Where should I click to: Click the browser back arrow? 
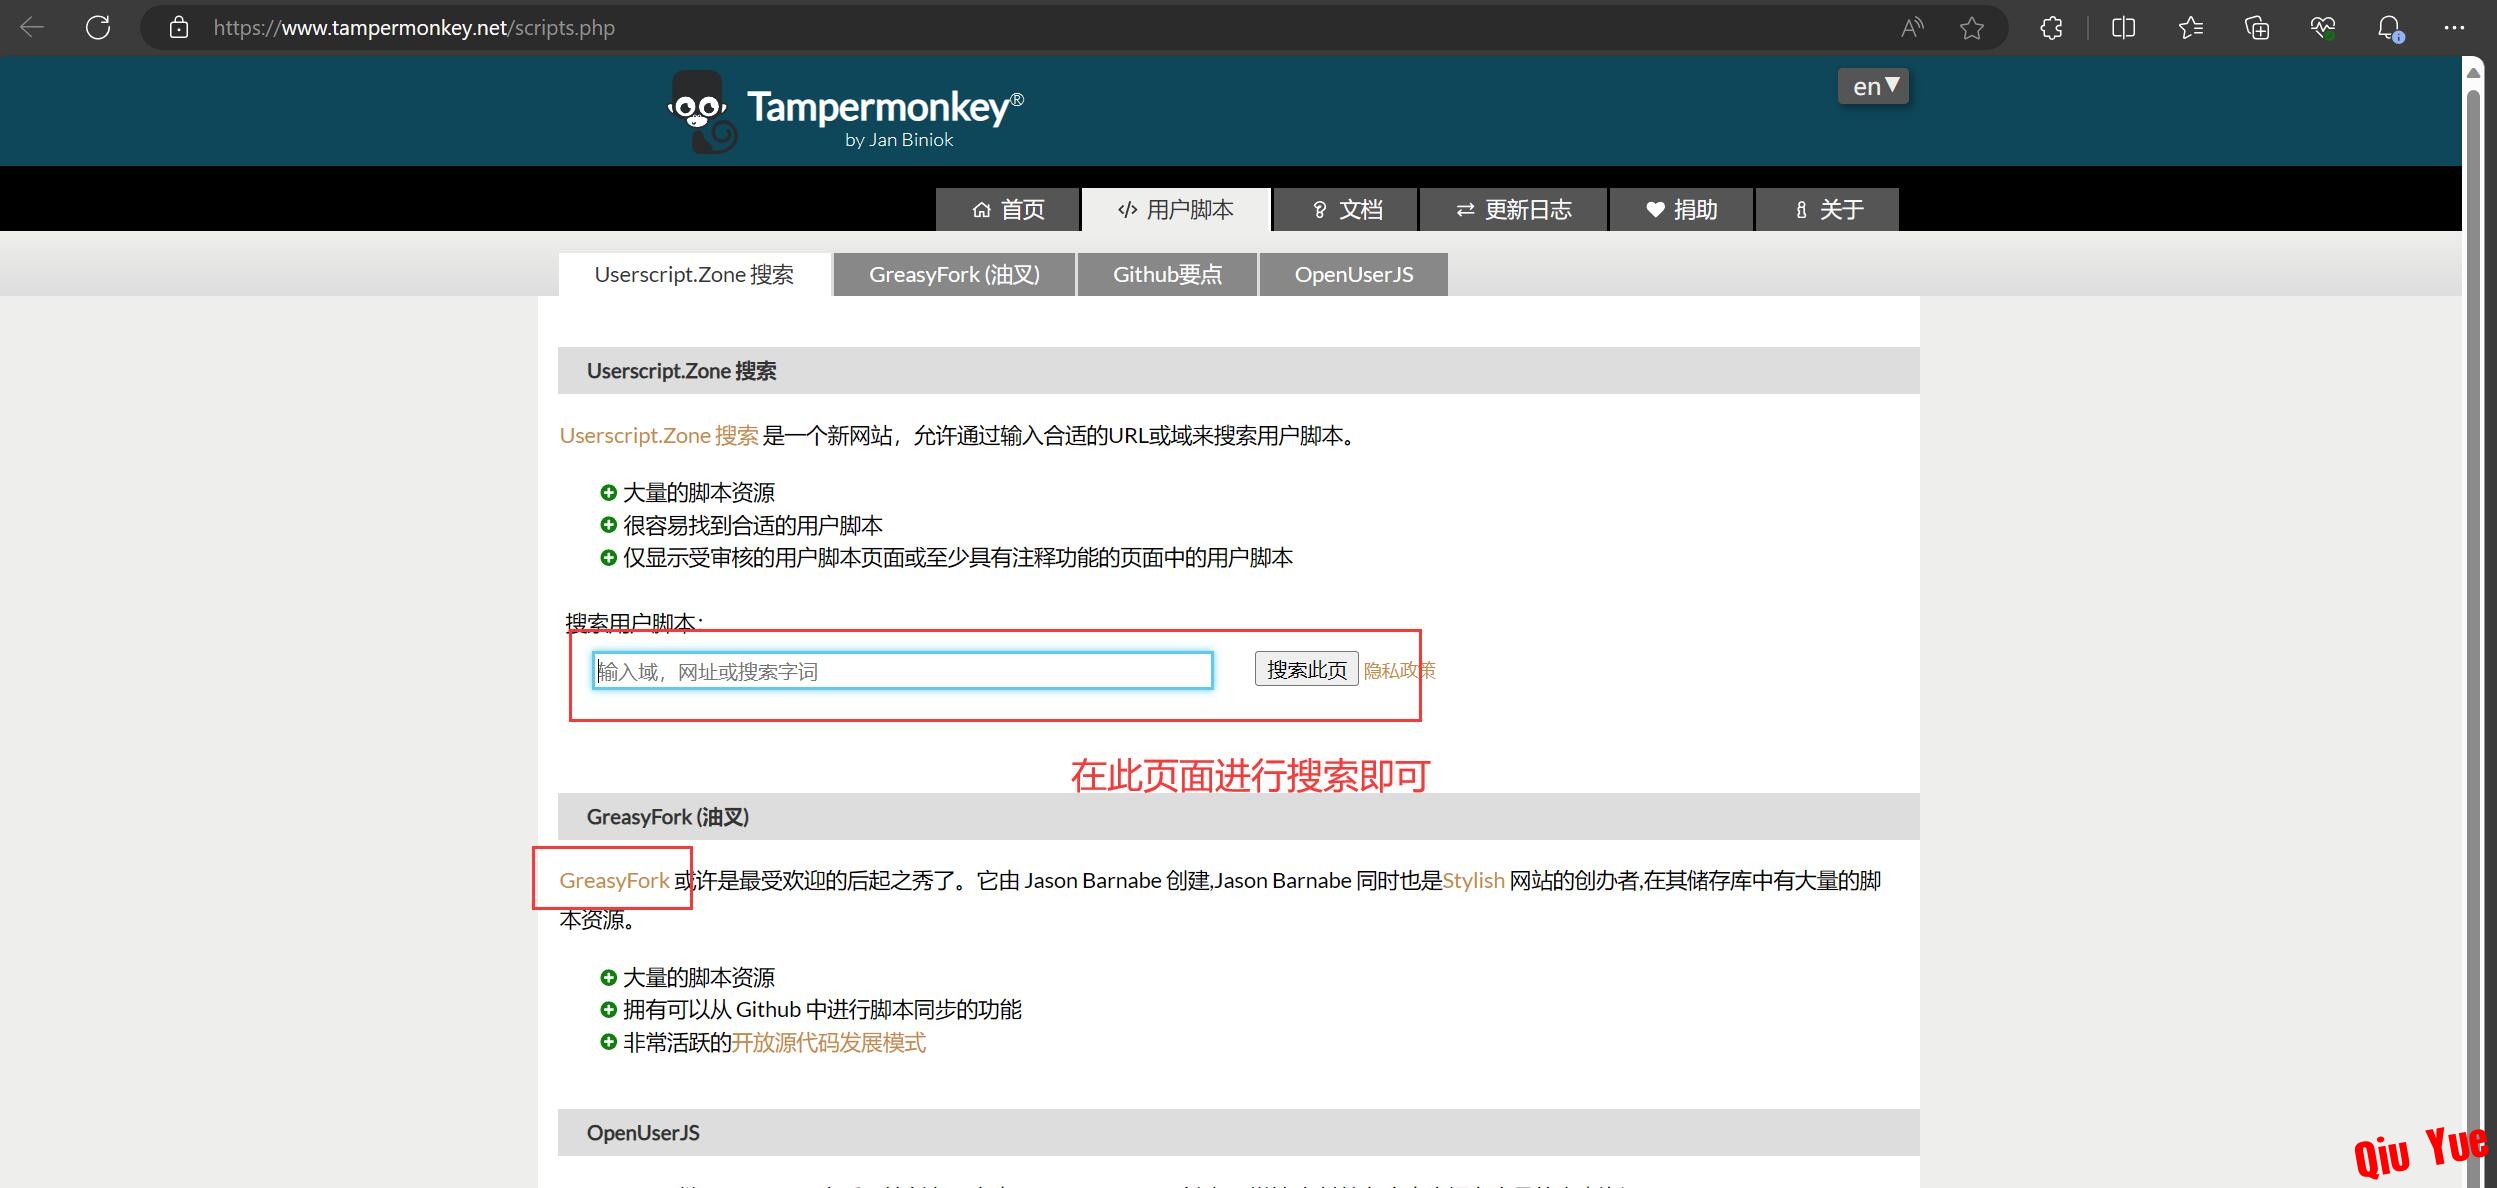pos(32,27)
